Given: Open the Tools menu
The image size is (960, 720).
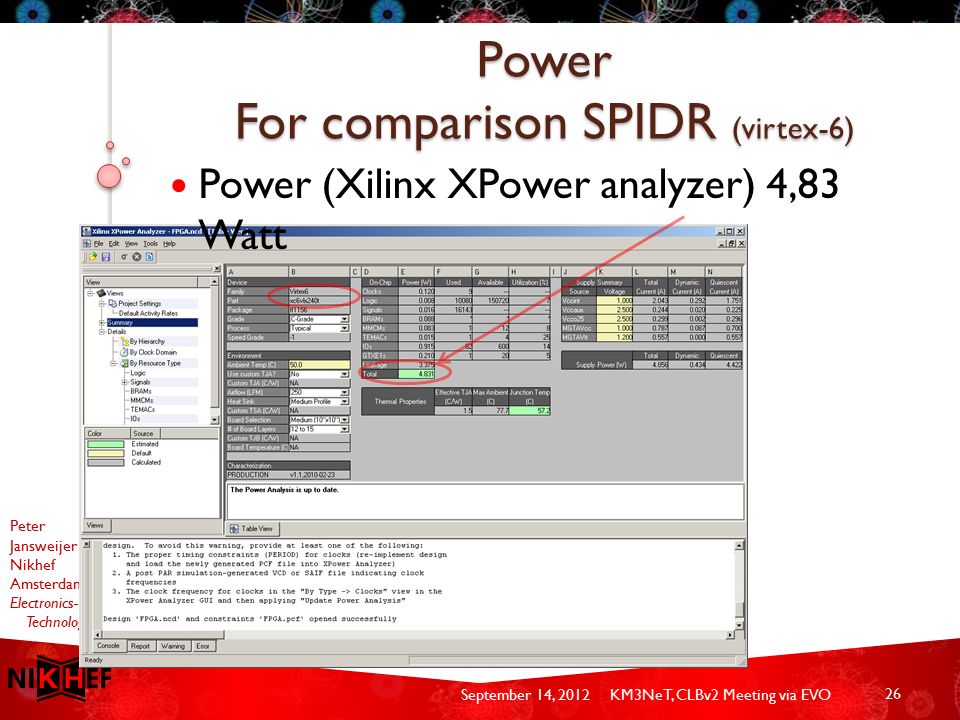Looking at the screenshot, I should 151,244.
